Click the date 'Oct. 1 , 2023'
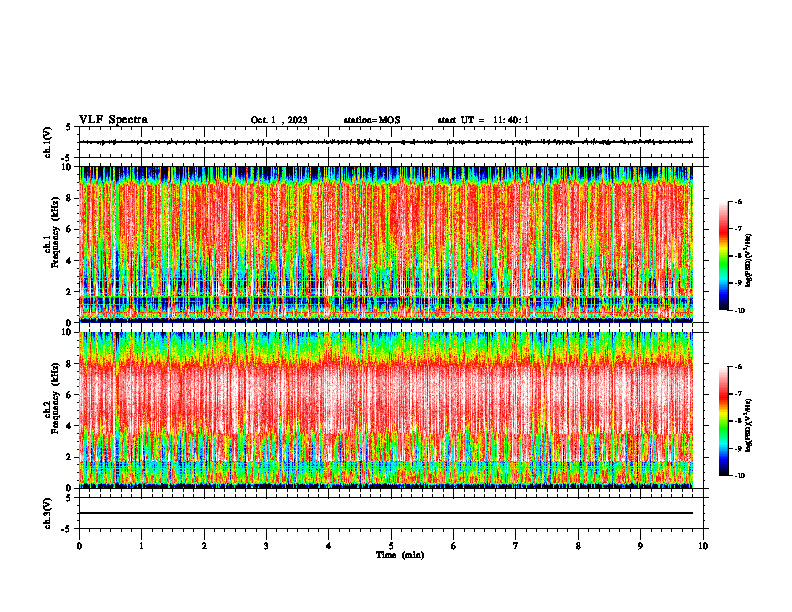Viewport: 792px width, 612px height. (x=279, y=120)
